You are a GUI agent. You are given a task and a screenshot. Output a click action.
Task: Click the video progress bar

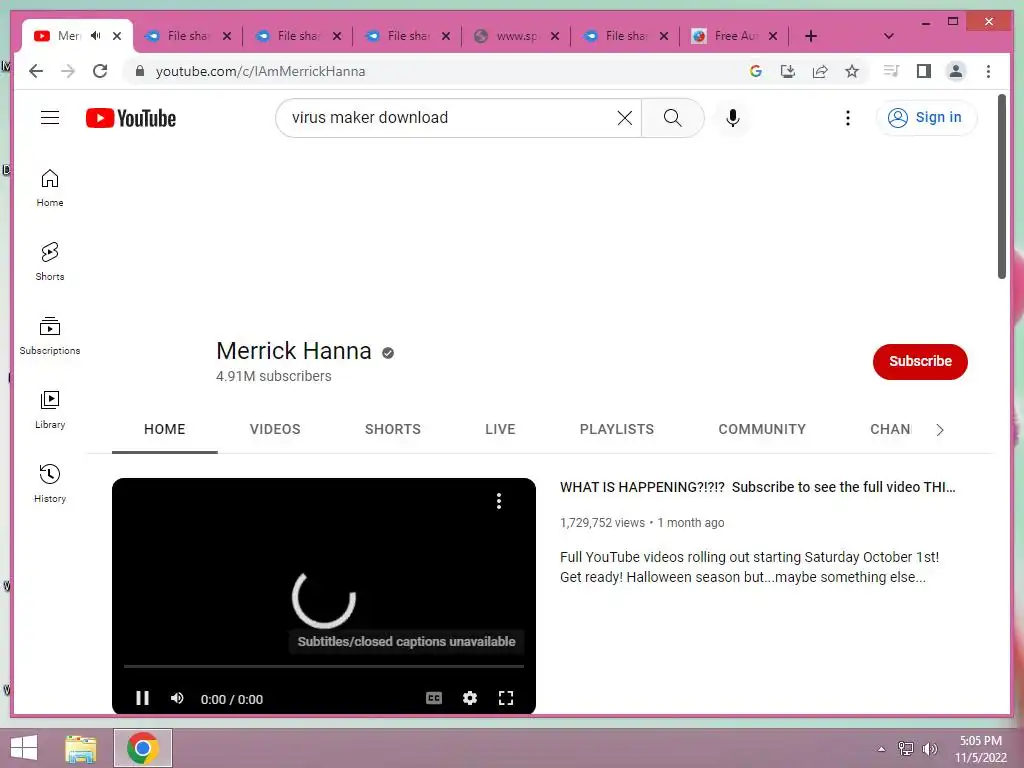pyautogui.click(x=324, y=667)
